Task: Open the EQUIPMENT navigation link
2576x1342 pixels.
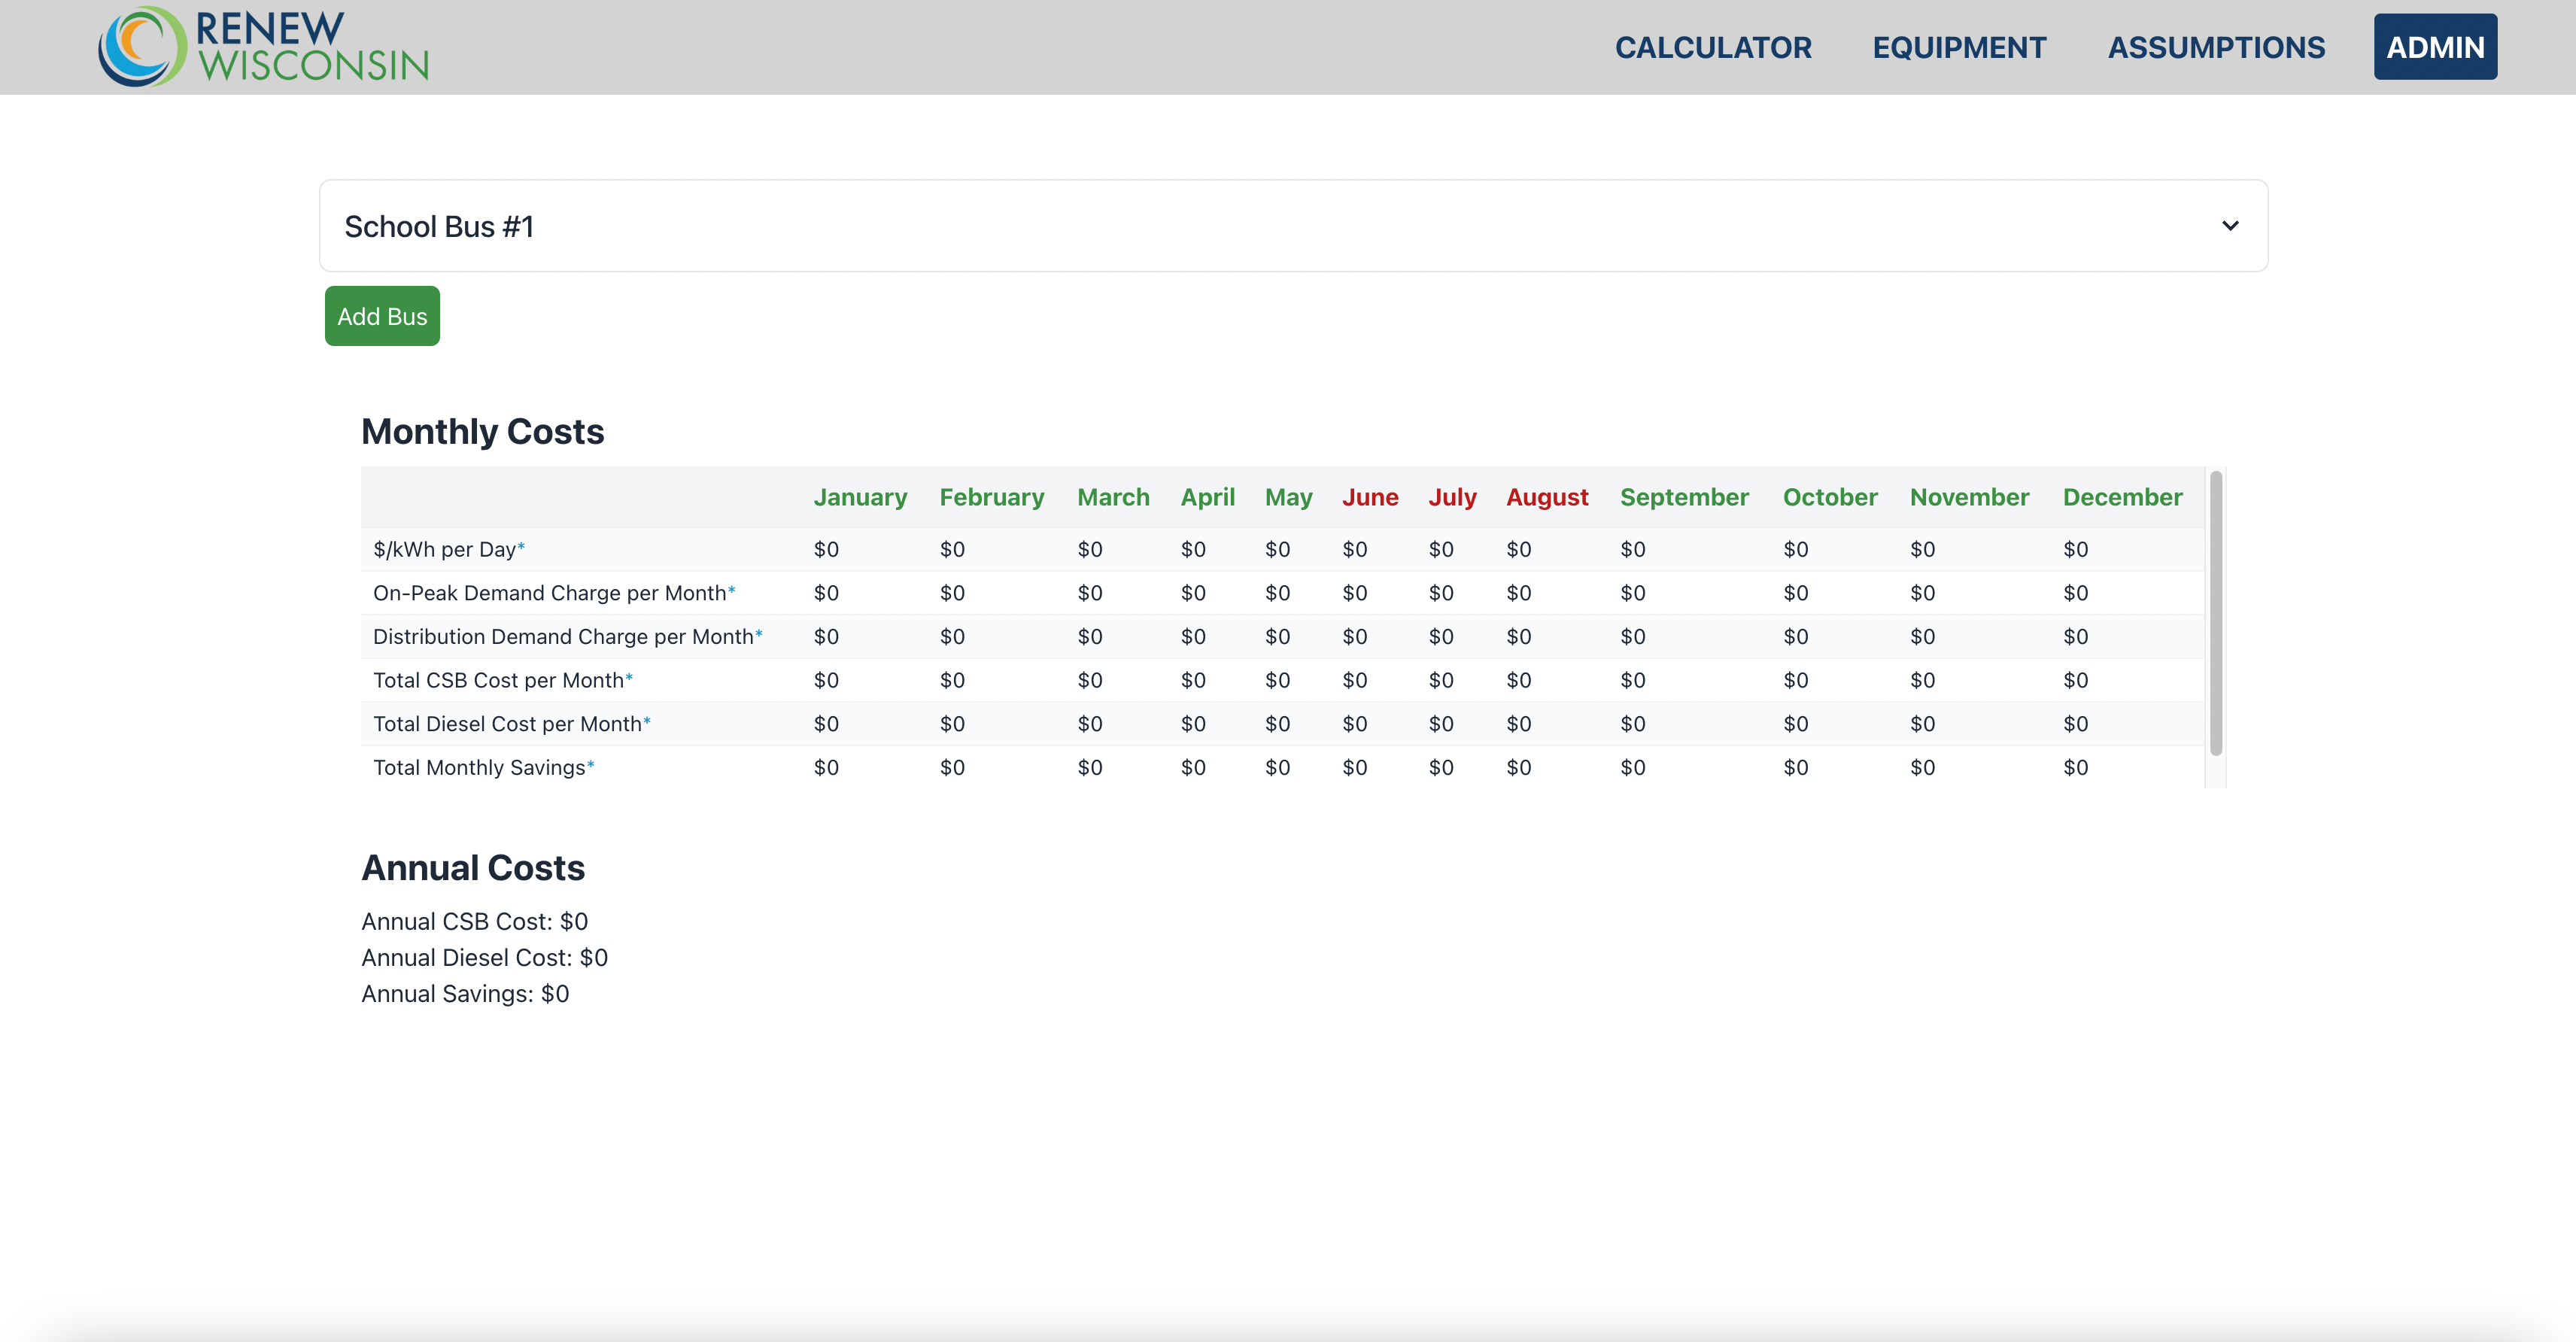Action: (x=1959, y=46)
